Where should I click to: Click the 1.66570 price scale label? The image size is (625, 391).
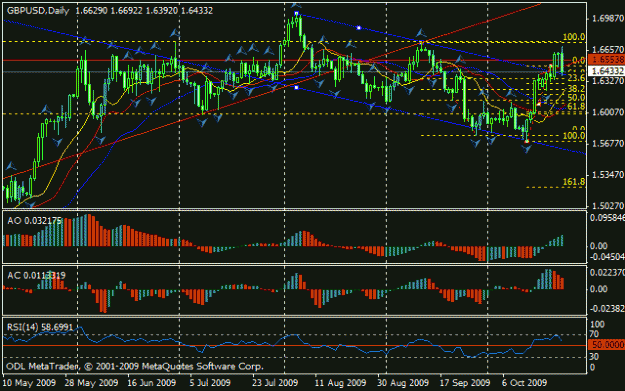[x=607, y=49]
